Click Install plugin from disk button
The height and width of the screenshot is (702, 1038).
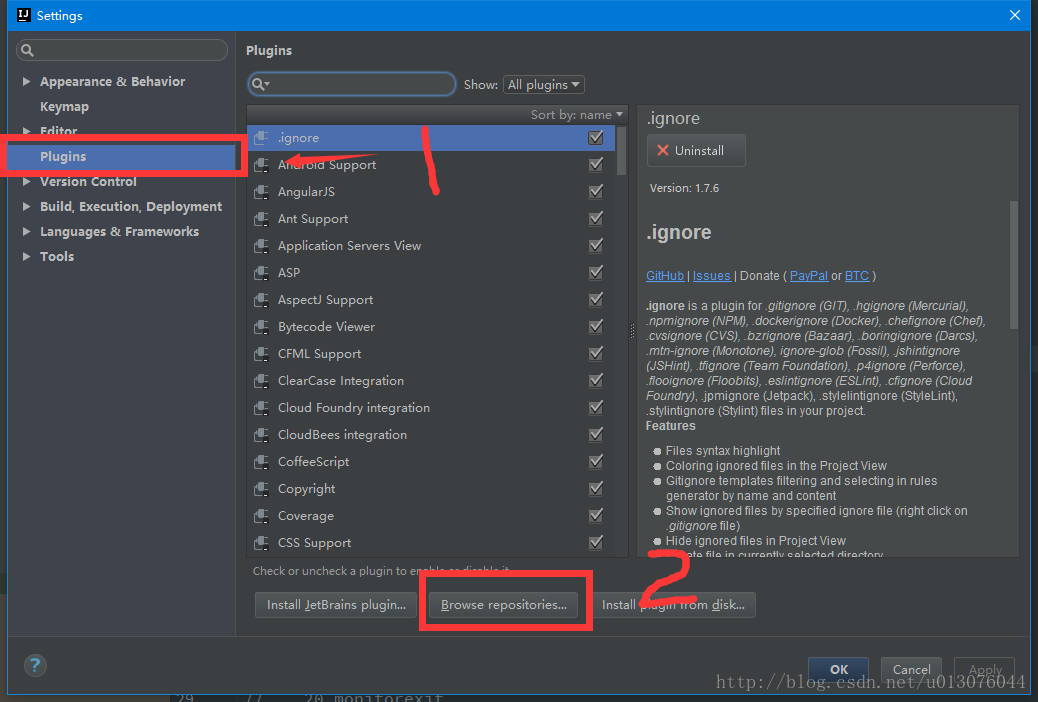pyautogui.click(x=673, y=605)
